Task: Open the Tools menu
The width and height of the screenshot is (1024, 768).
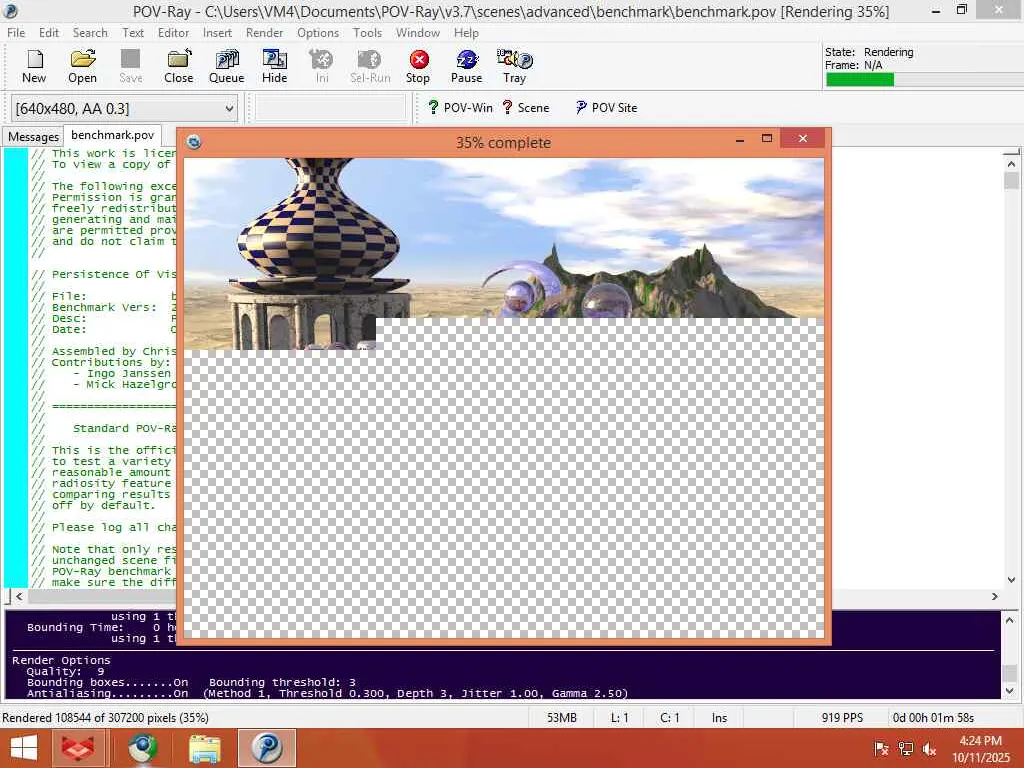Action: coord(368,33)
